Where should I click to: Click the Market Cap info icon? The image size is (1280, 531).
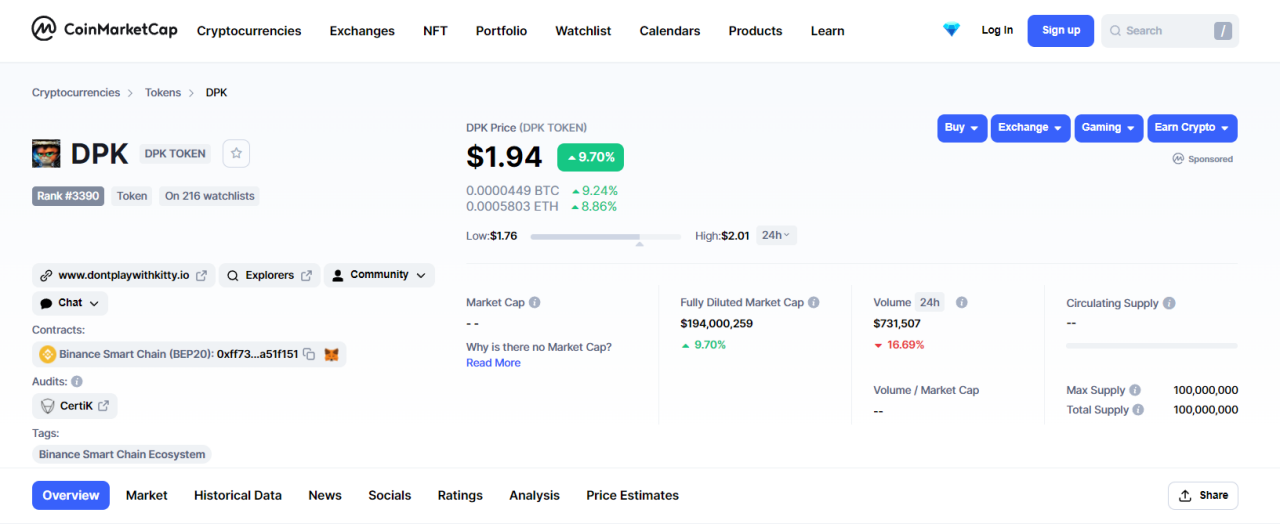point(534,302)
